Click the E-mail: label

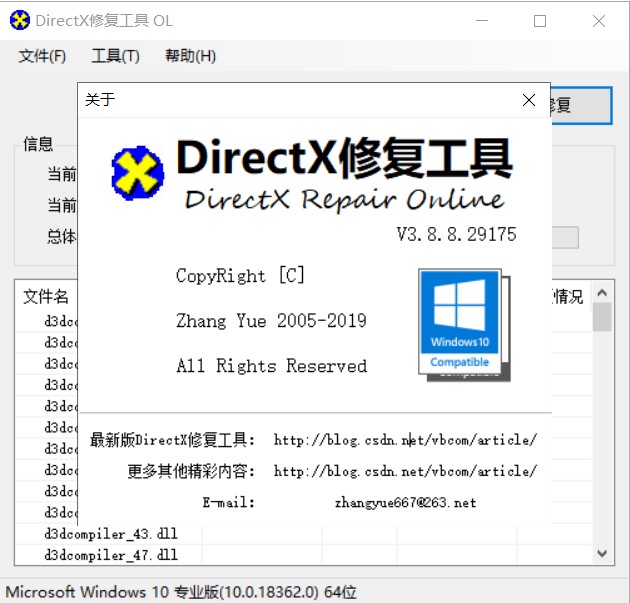[x=229, y=503]
